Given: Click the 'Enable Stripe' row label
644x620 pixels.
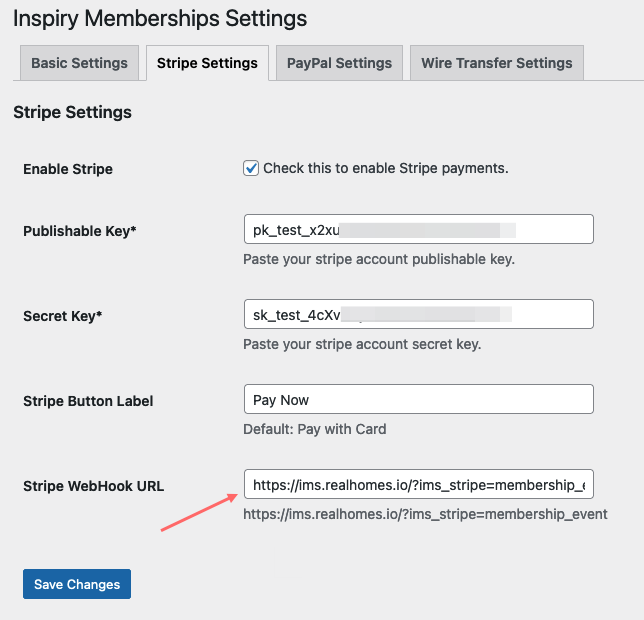Looking at the screenshot, I should [68, 169].
